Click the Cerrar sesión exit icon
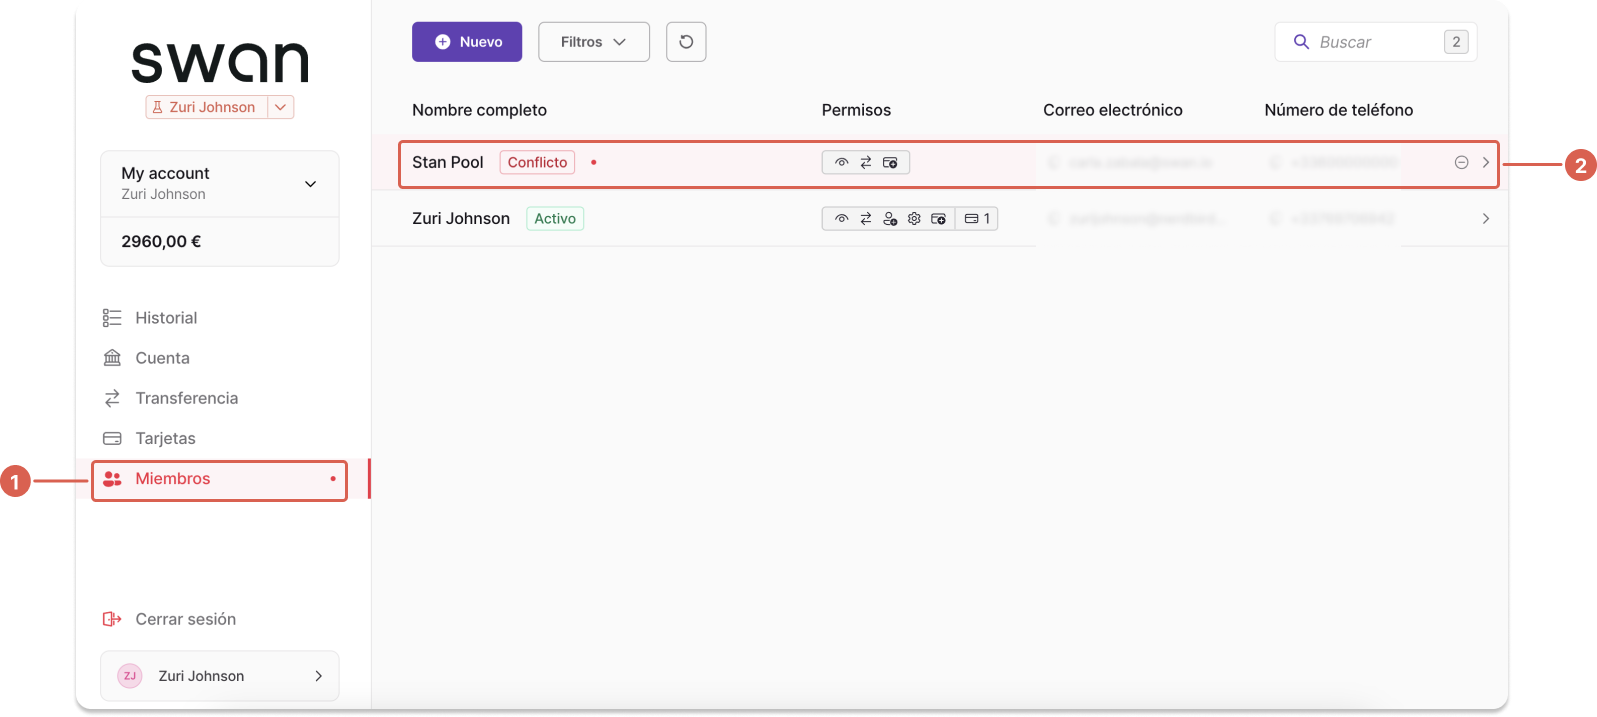 pos(112,619)
